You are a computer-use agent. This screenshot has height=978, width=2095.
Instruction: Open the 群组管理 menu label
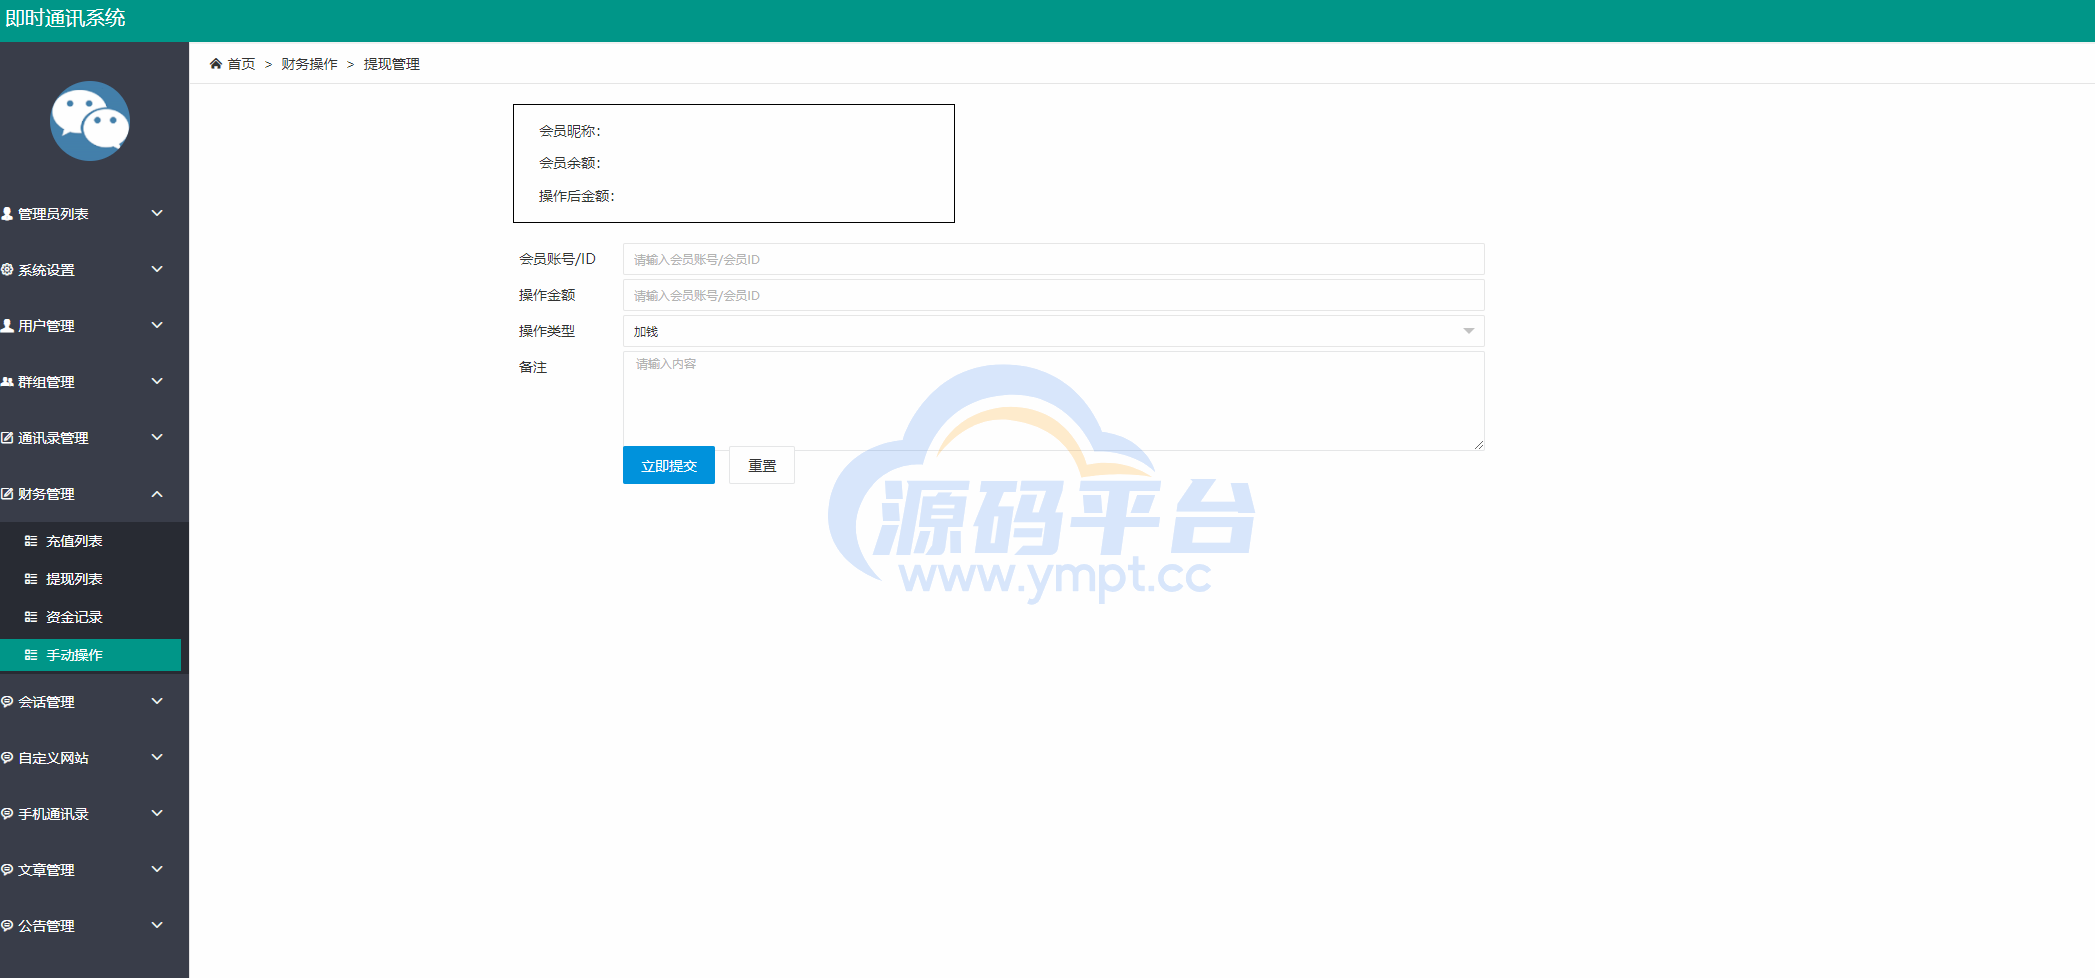[x=46, y=382]
